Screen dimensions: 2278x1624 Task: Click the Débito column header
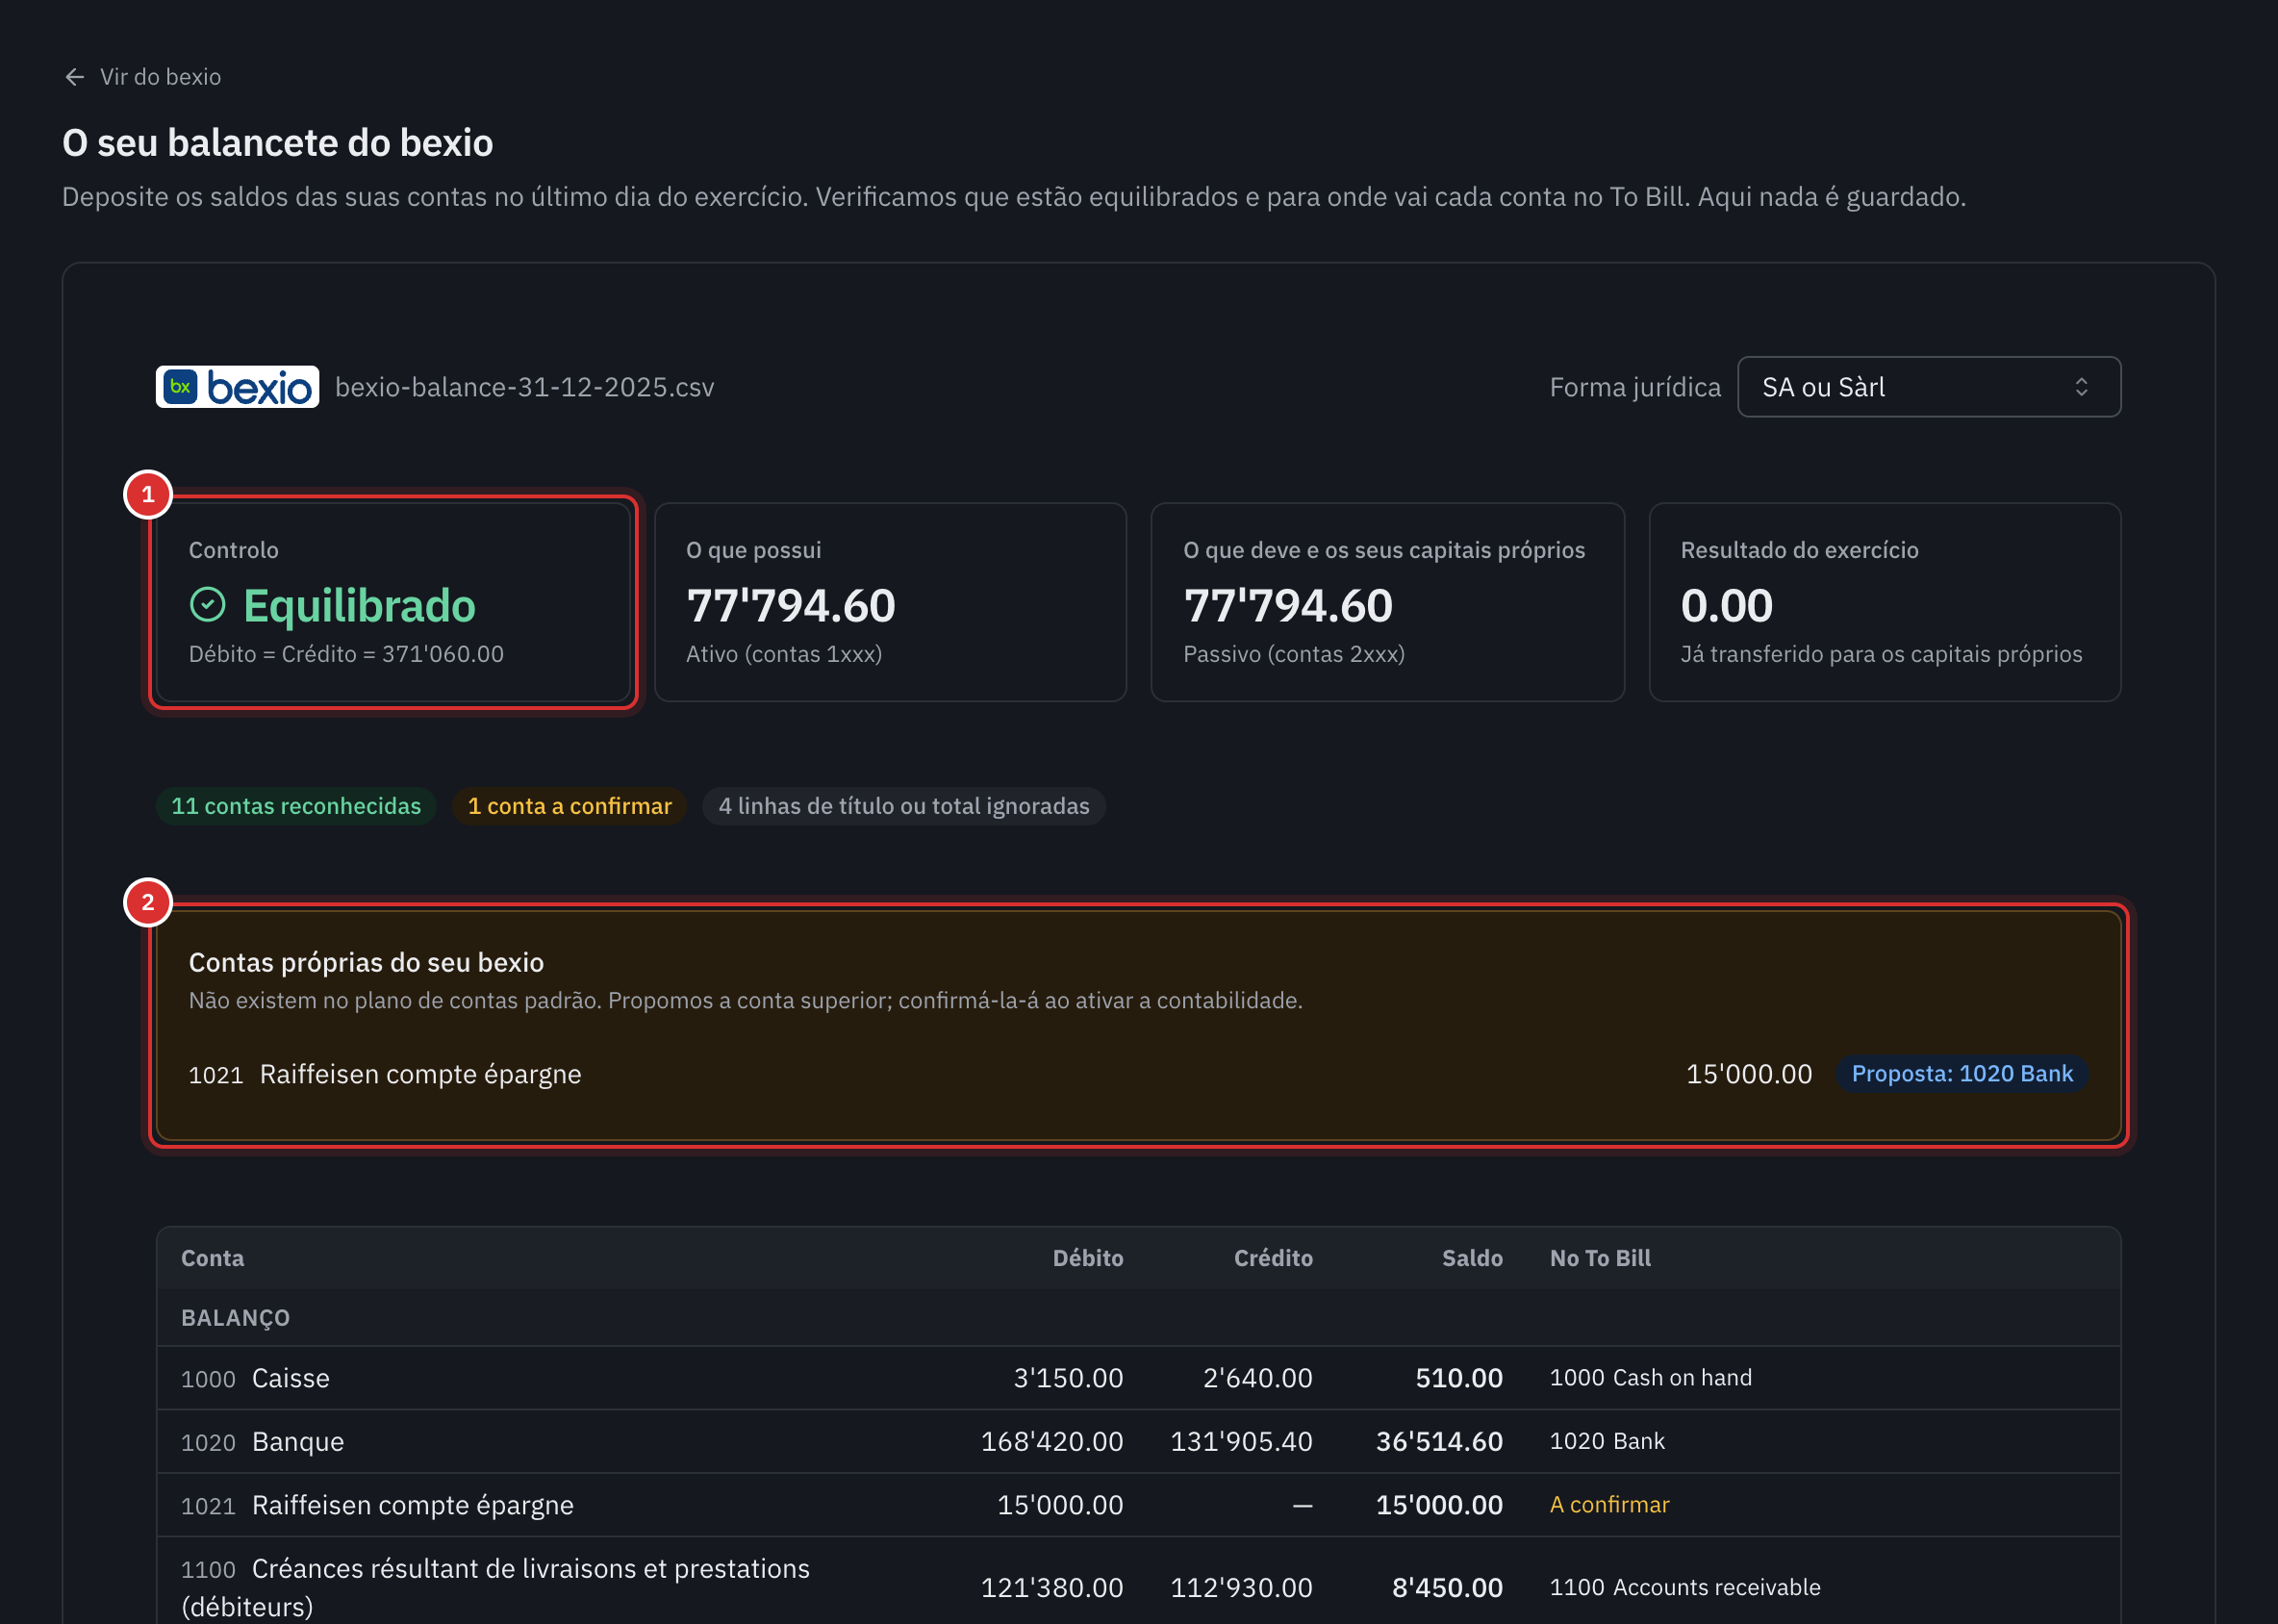pyautogui.click(x=1087, y=1258)
